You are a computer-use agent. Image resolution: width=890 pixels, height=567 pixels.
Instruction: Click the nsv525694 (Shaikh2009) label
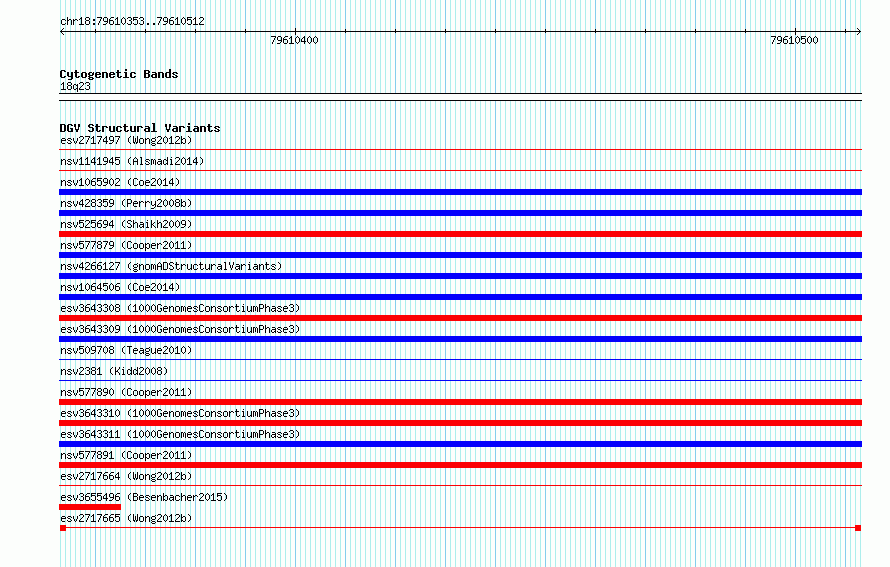point(126,224)
